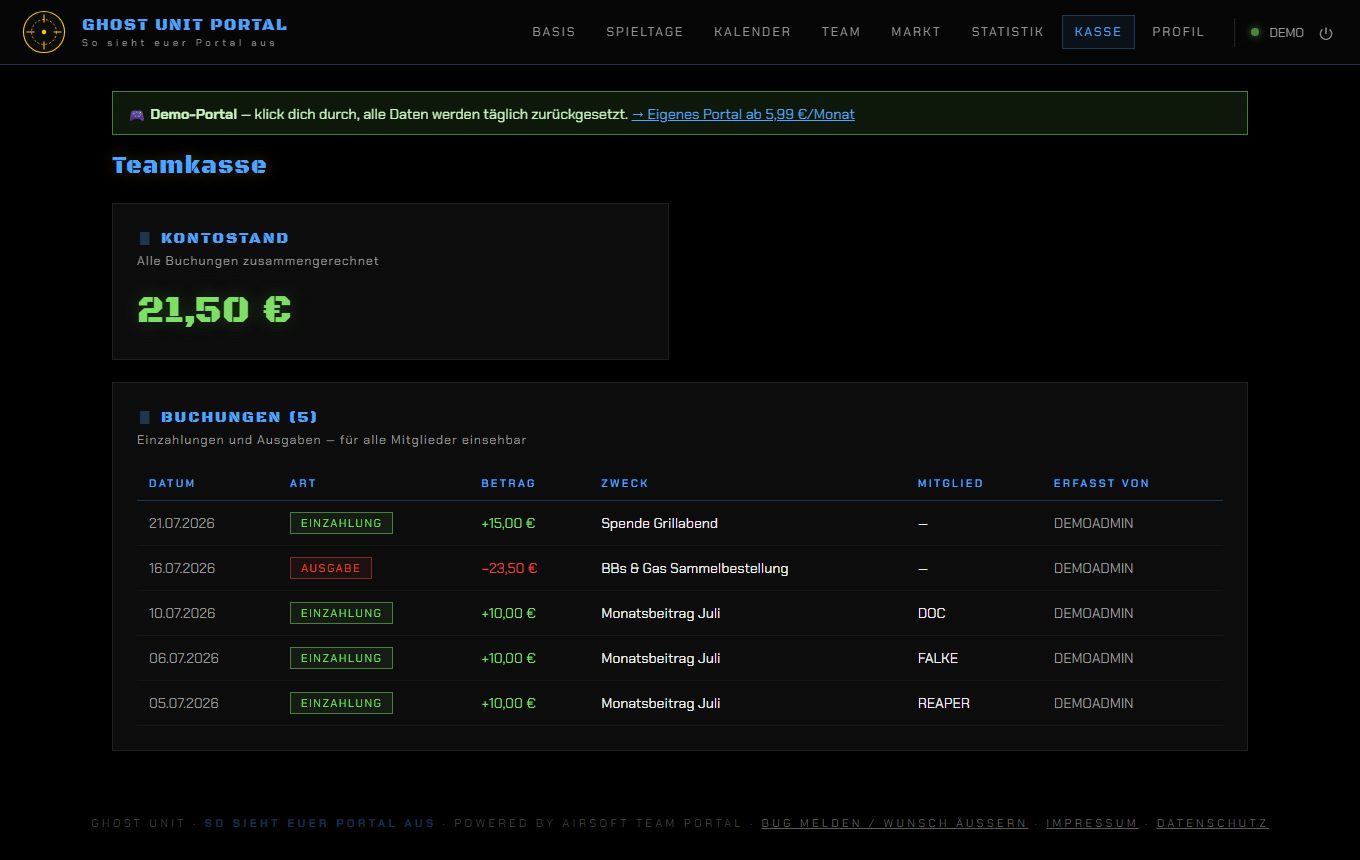Click the 21,50 € account balance
This screenshot has width=1360, height=860.
click(x=214, y=309)
